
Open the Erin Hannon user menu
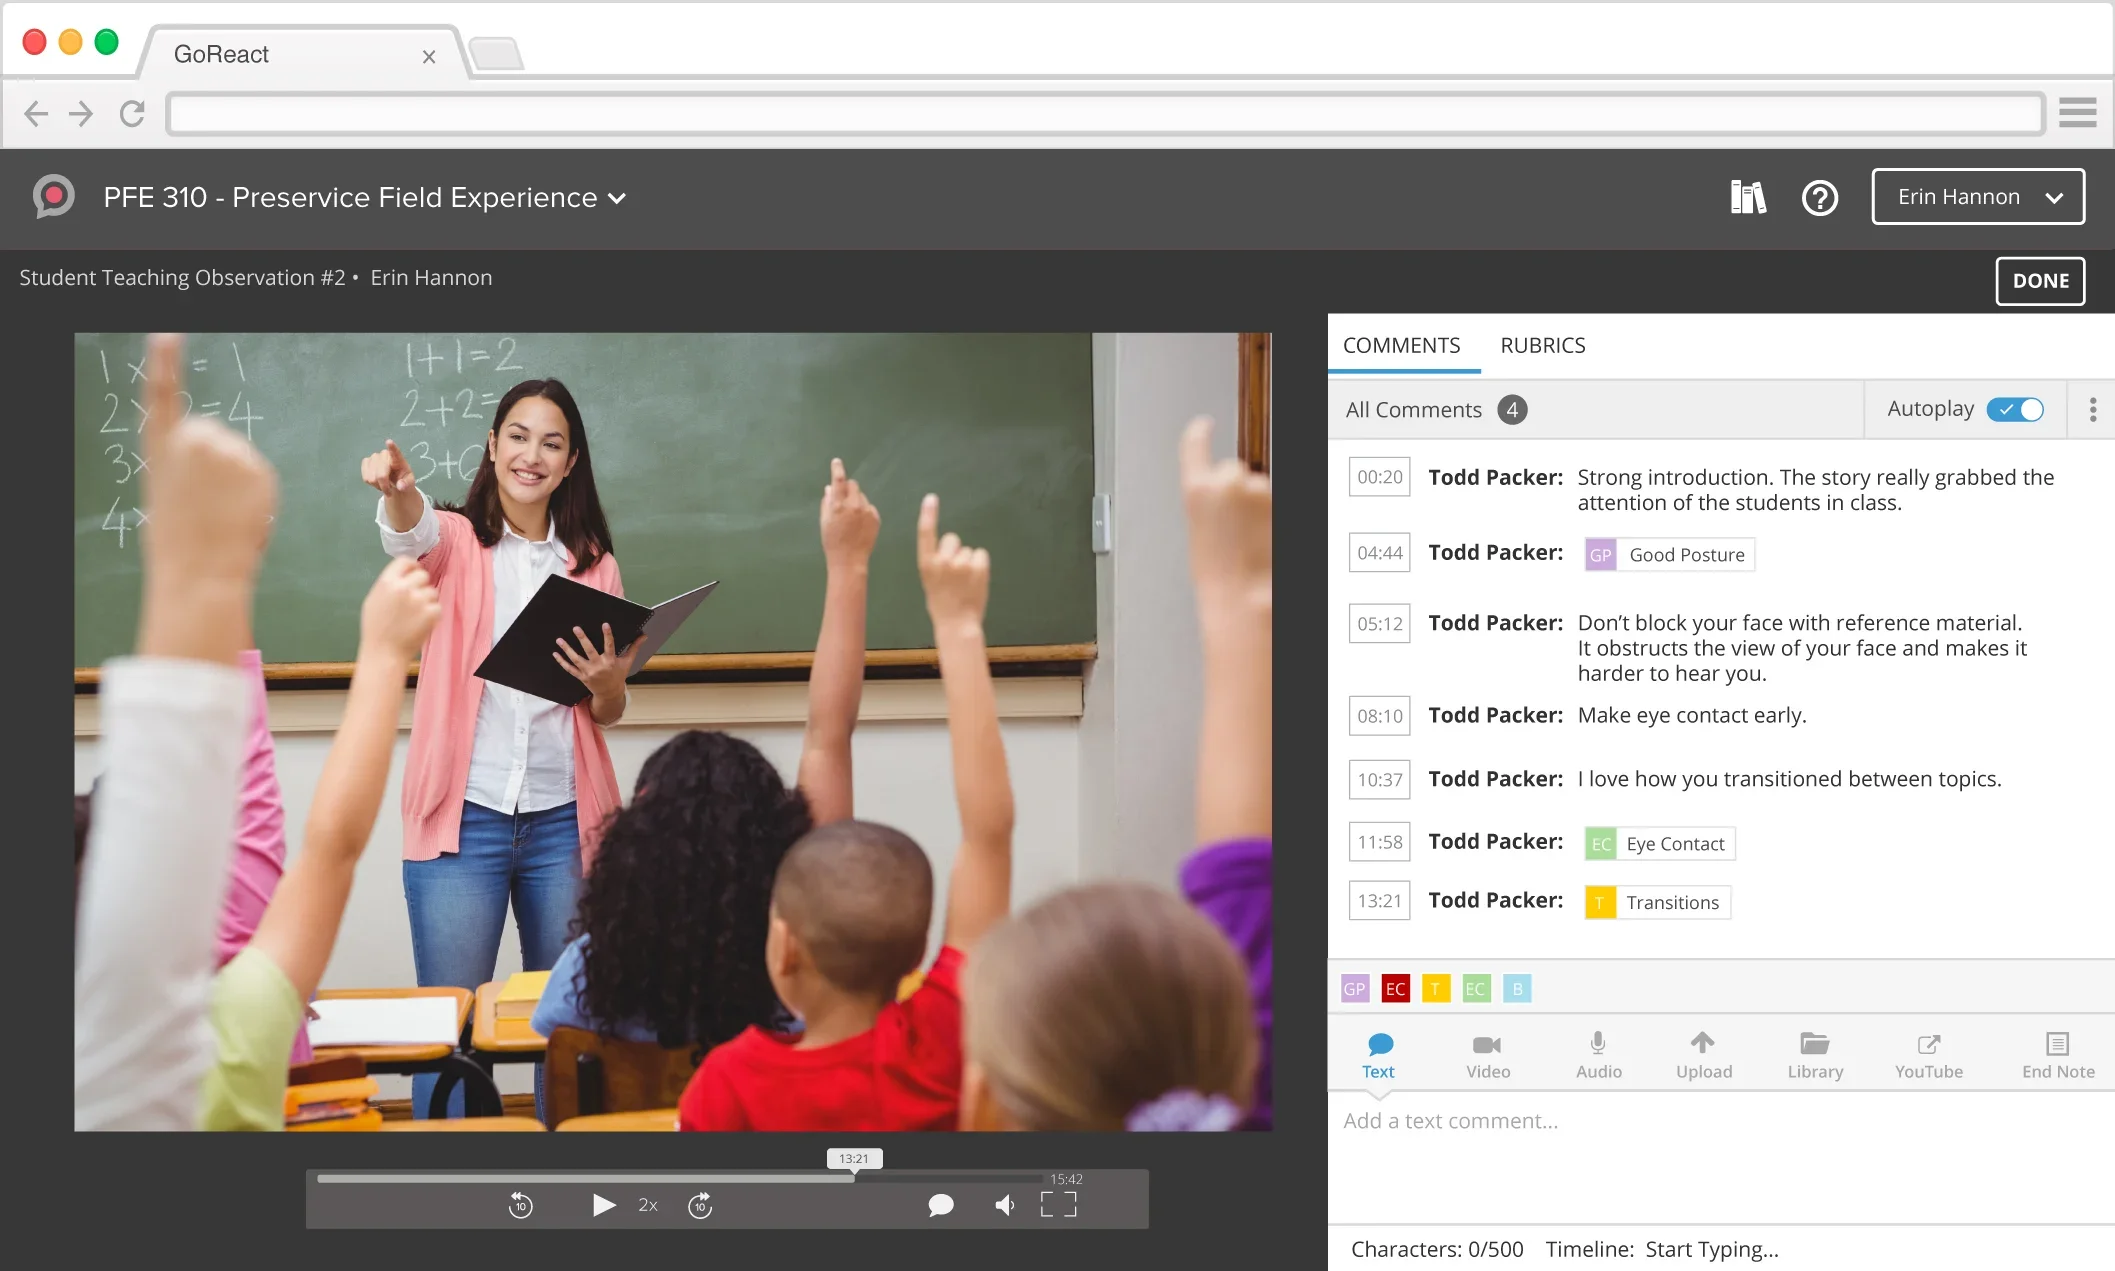pos(1977,197)
